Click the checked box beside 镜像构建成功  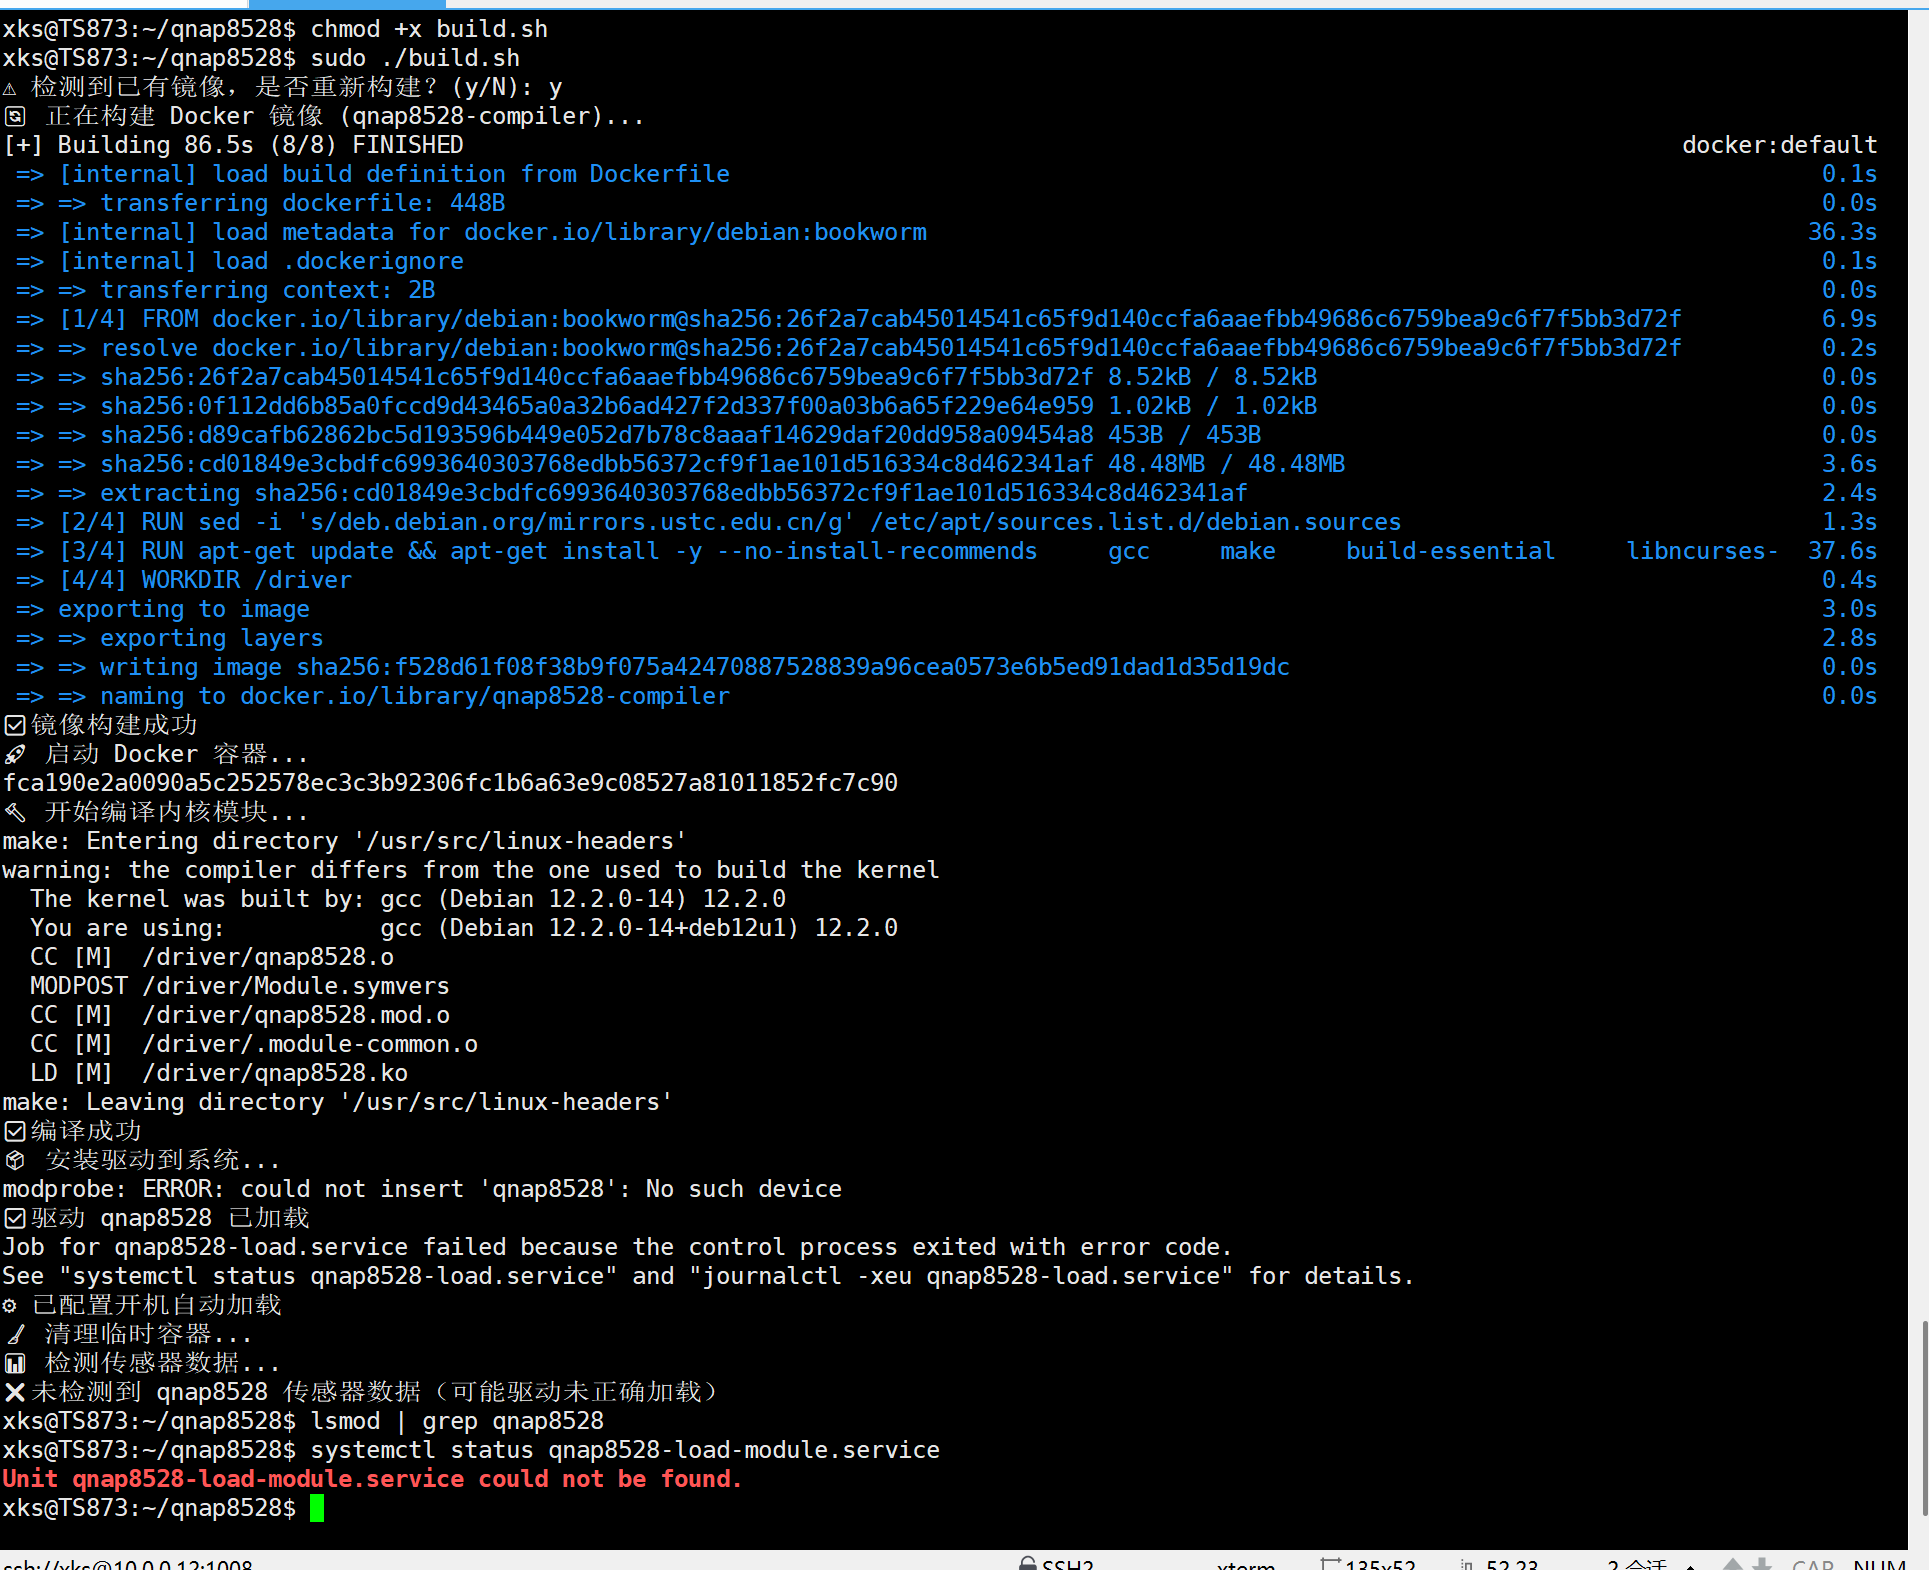click(x=14, y=725)
